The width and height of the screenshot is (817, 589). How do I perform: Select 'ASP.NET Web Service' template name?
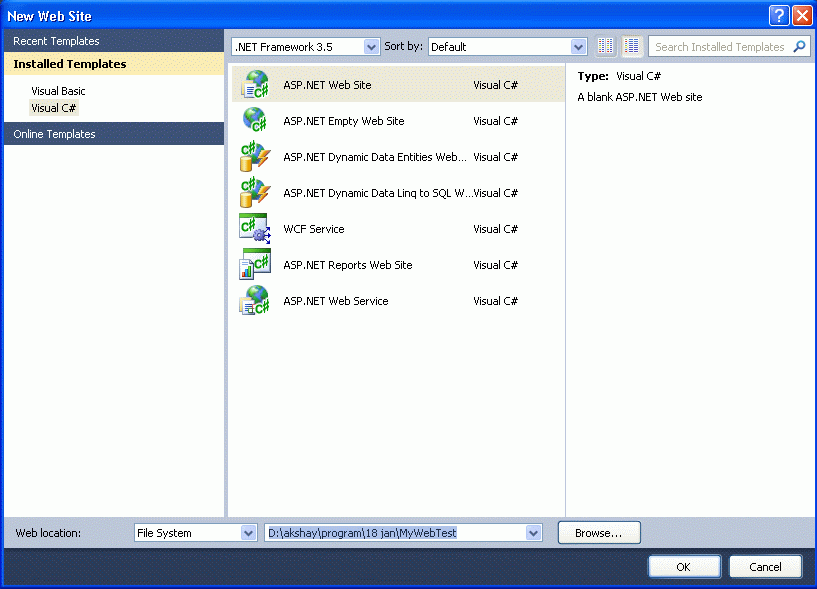click(336, 301)
